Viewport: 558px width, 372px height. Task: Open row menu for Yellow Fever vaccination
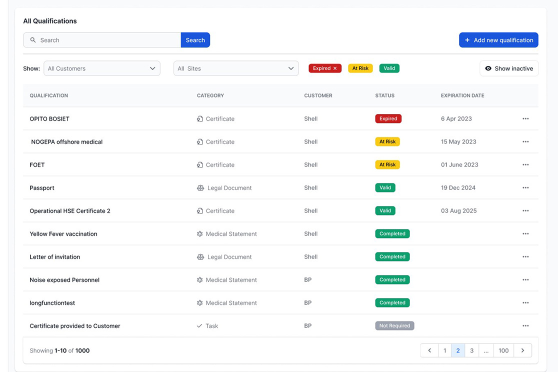[525, 234]
